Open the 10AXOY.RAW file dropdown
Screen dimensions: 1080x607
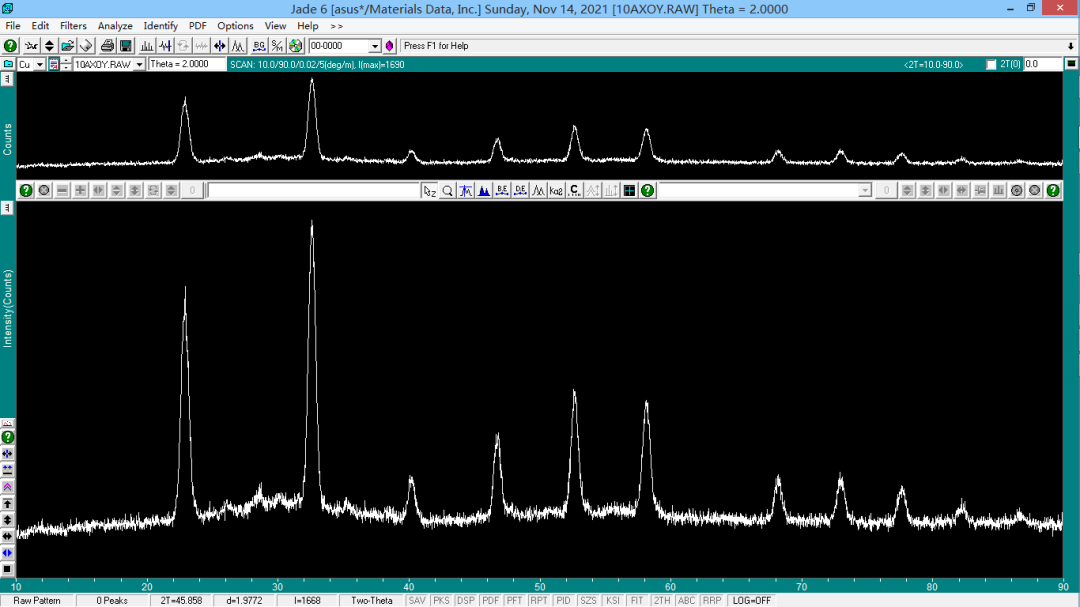pyautogui.click(x=139, y=64)
